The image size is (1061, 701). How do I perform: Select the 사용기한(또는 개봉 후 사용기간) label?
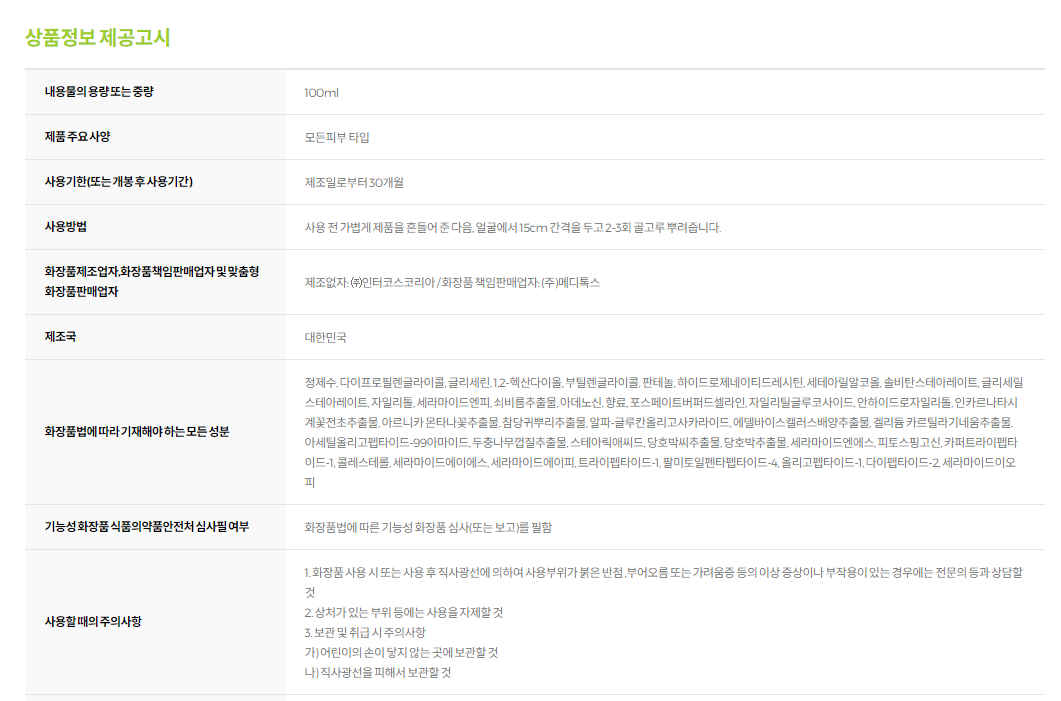tap(119, 182)
